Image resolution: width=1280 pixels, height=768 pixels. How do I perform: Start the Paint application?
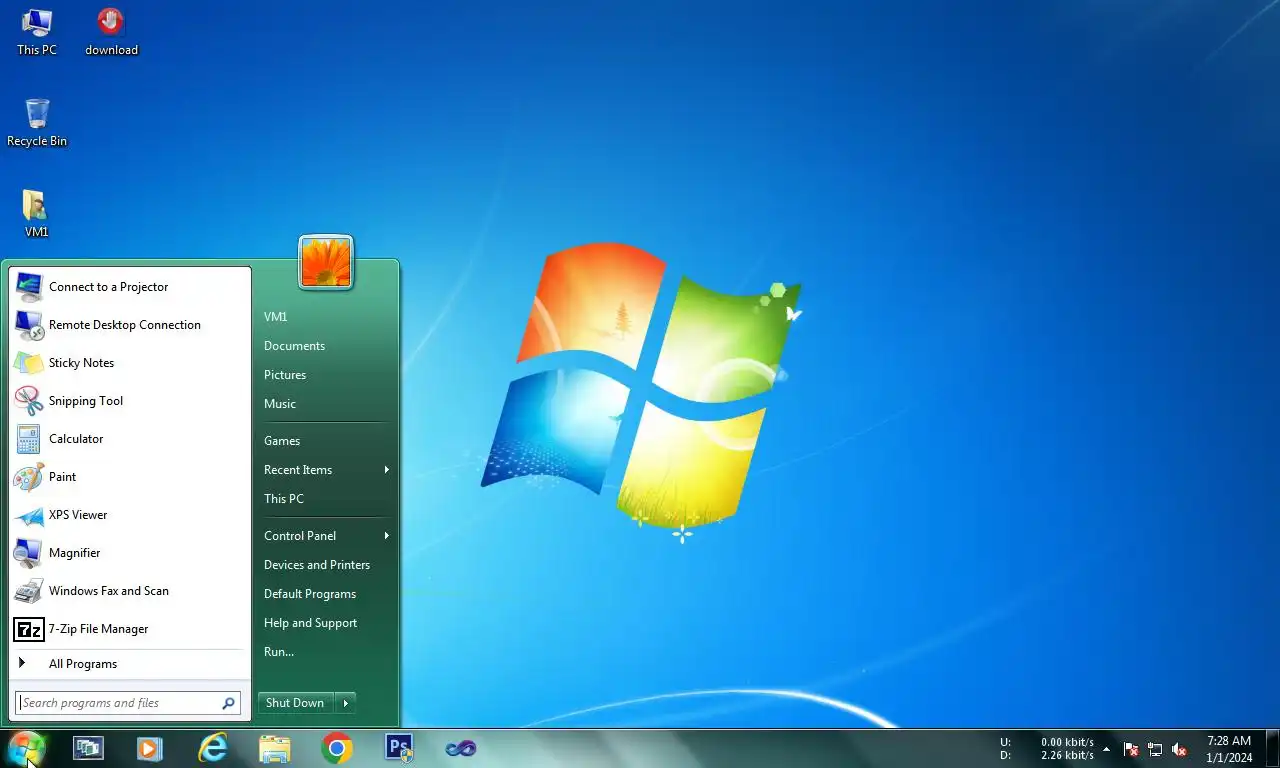click(x=129, y=477)
